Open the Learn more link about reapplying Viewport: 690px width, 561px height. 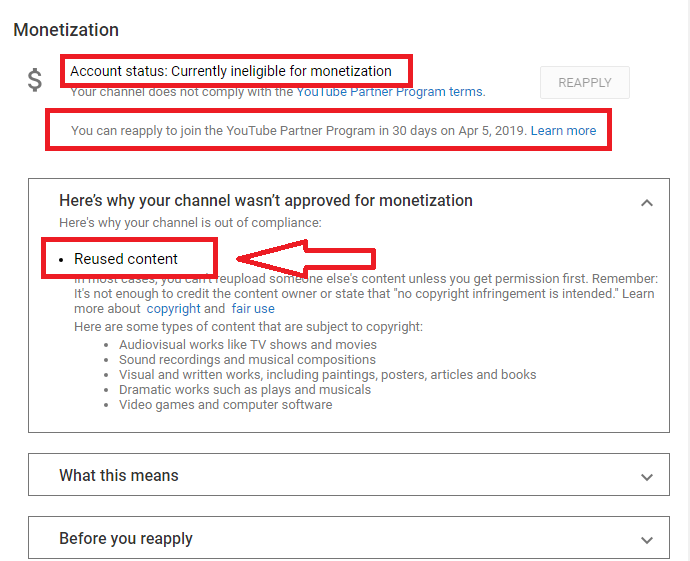[x=563, y=131]
